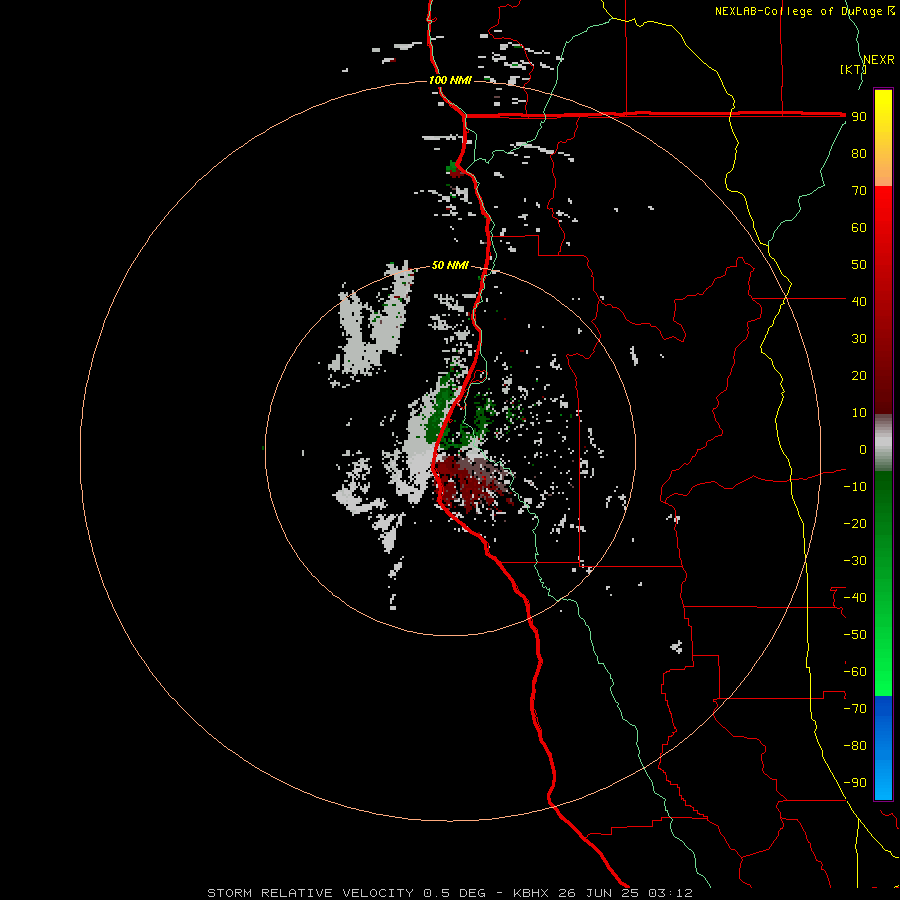Click the [KT] units label
900x900 pixels.
pyautogui.click(x=853, y=69)
